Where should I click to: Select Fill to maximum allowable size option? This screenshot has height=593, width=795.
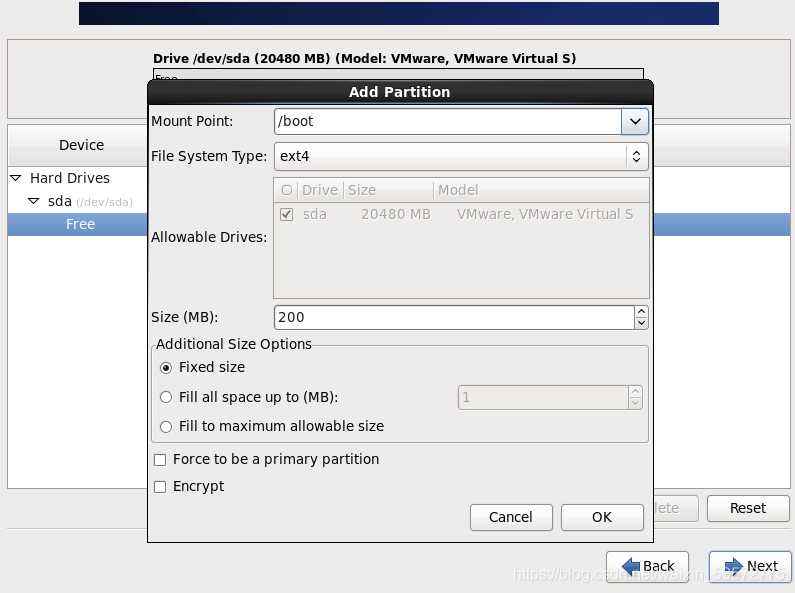[166, 427]
